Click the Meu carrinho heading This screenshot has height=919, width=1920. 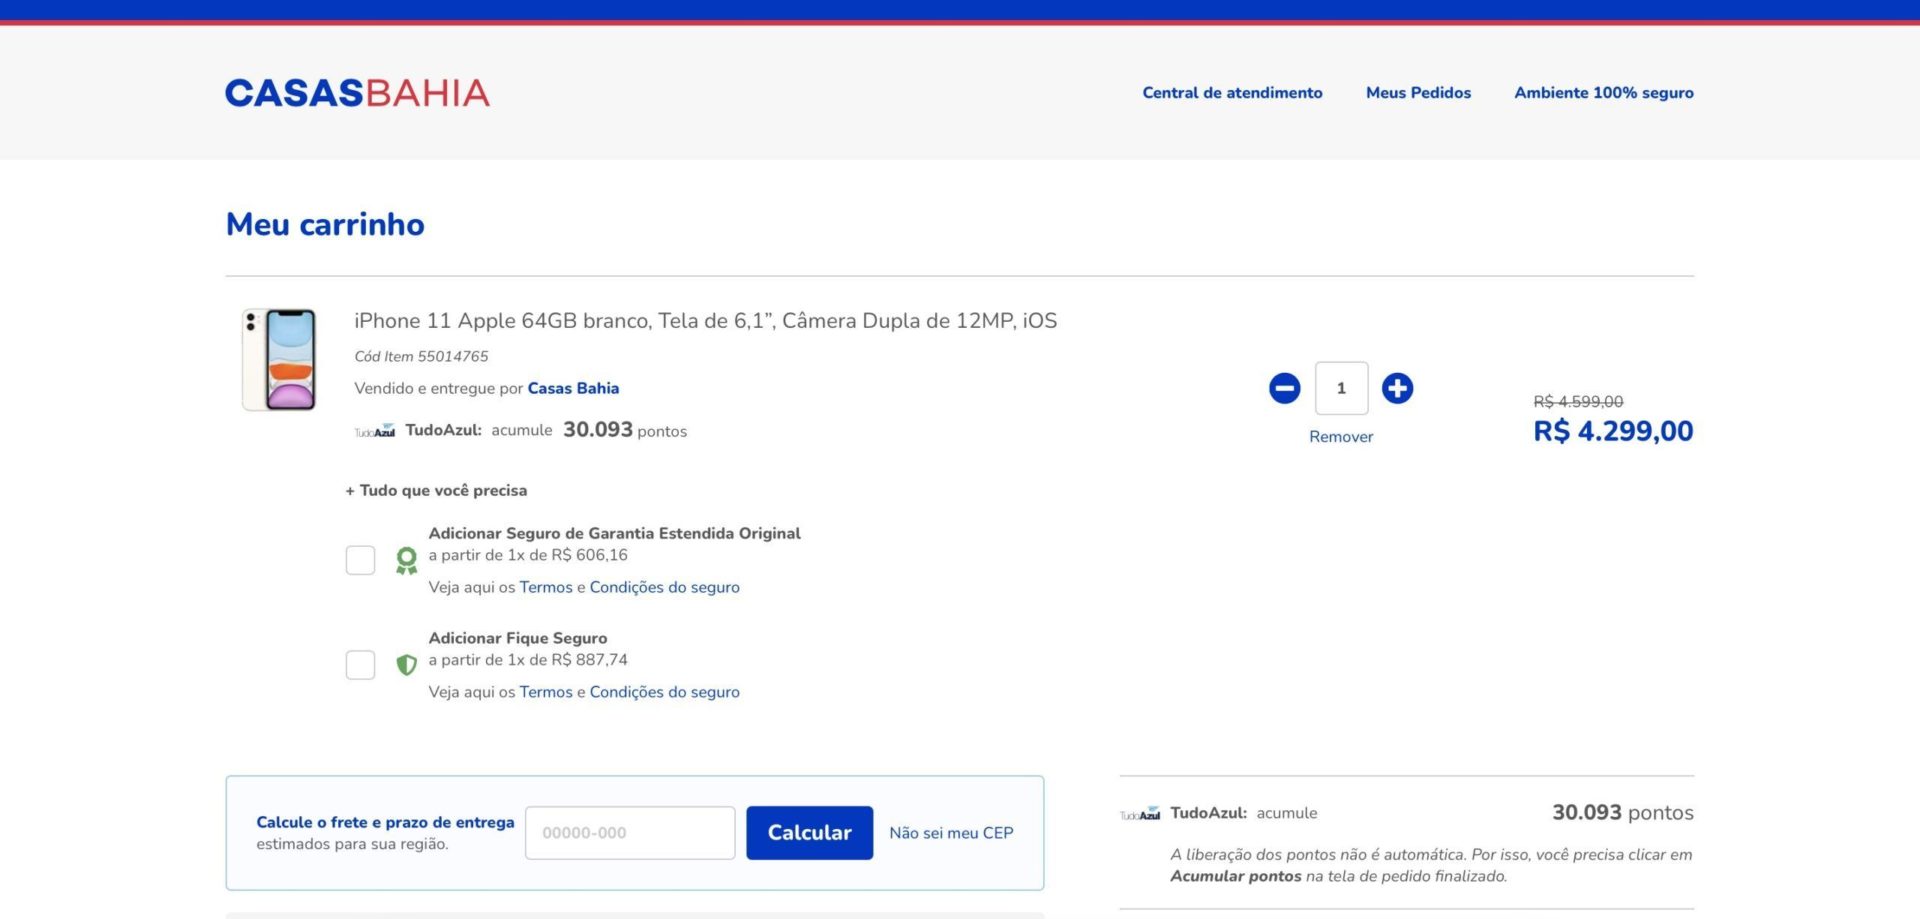click(x=325, y=224)
